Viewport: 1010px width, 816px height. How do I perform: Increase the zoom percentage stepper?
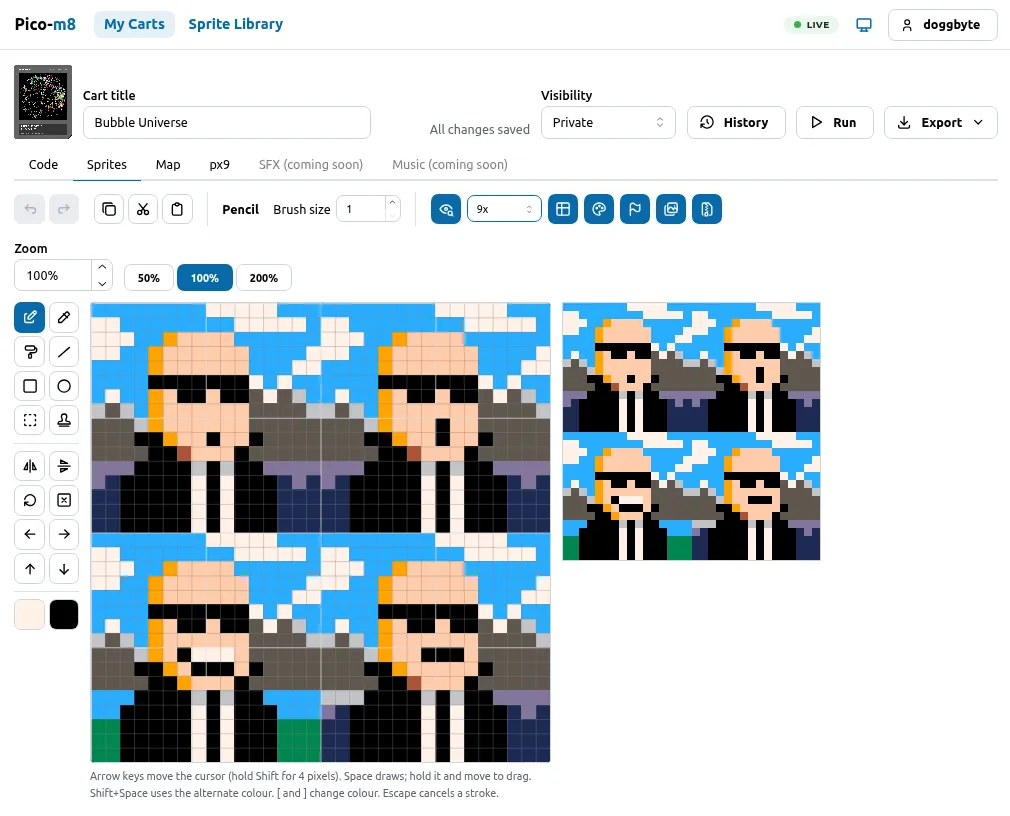coord(102,267)
